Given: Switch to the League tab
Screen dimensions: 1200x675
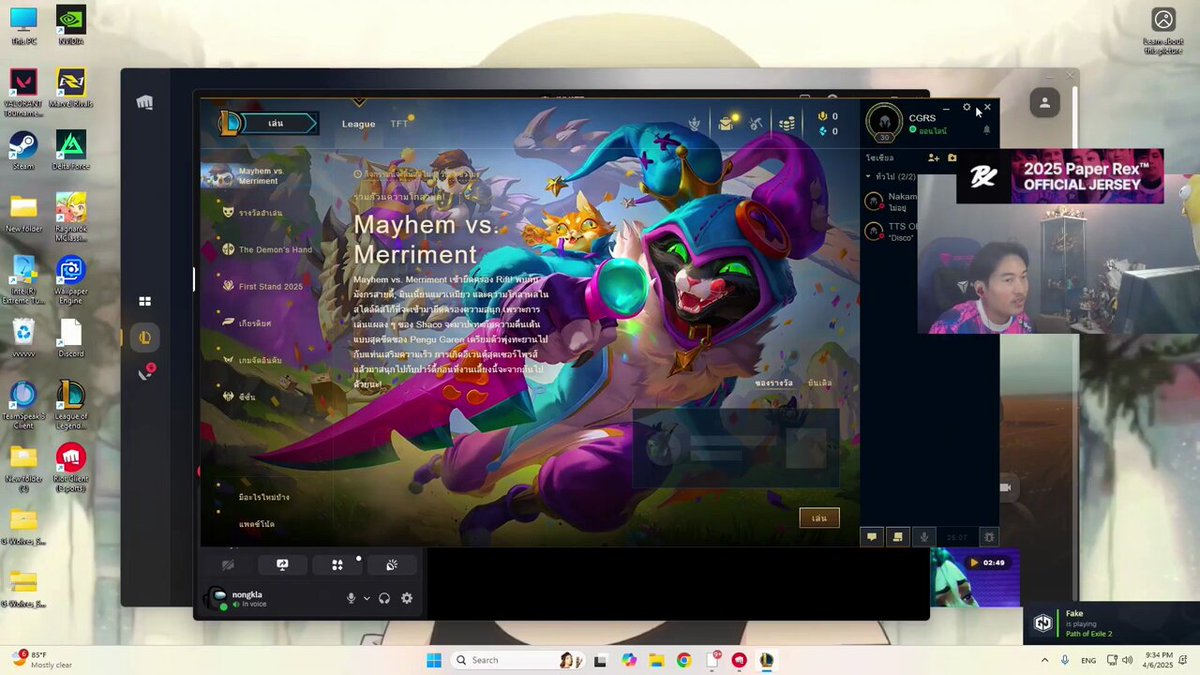Looking at the screenshot, I should [358, 124].
